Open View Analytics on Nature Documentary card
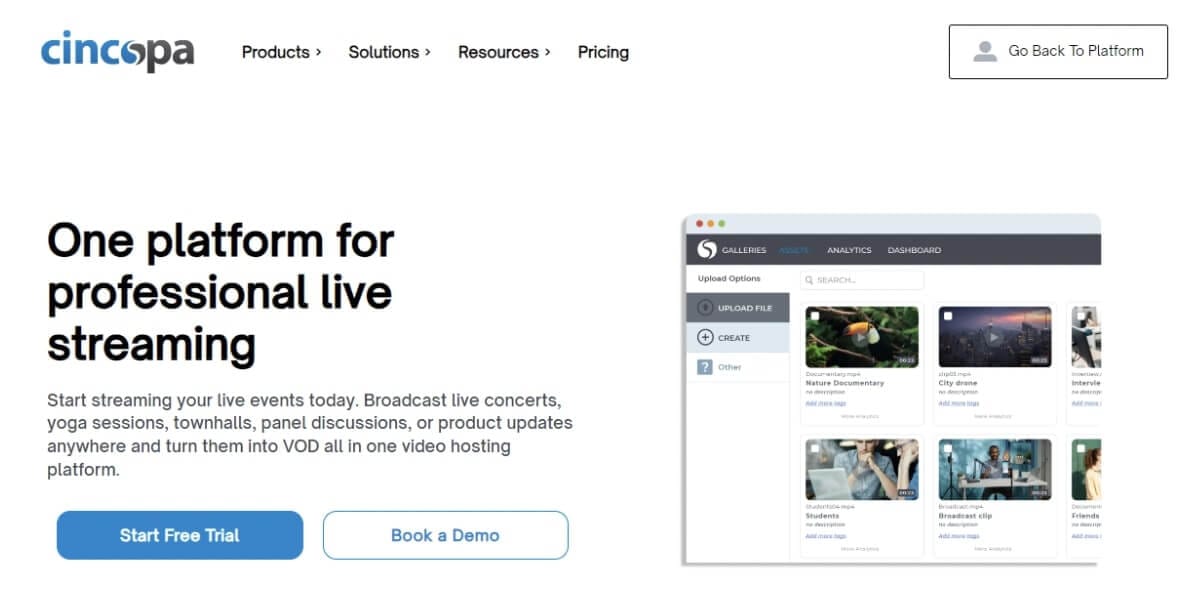The image size is (1202, 616). 860,416
